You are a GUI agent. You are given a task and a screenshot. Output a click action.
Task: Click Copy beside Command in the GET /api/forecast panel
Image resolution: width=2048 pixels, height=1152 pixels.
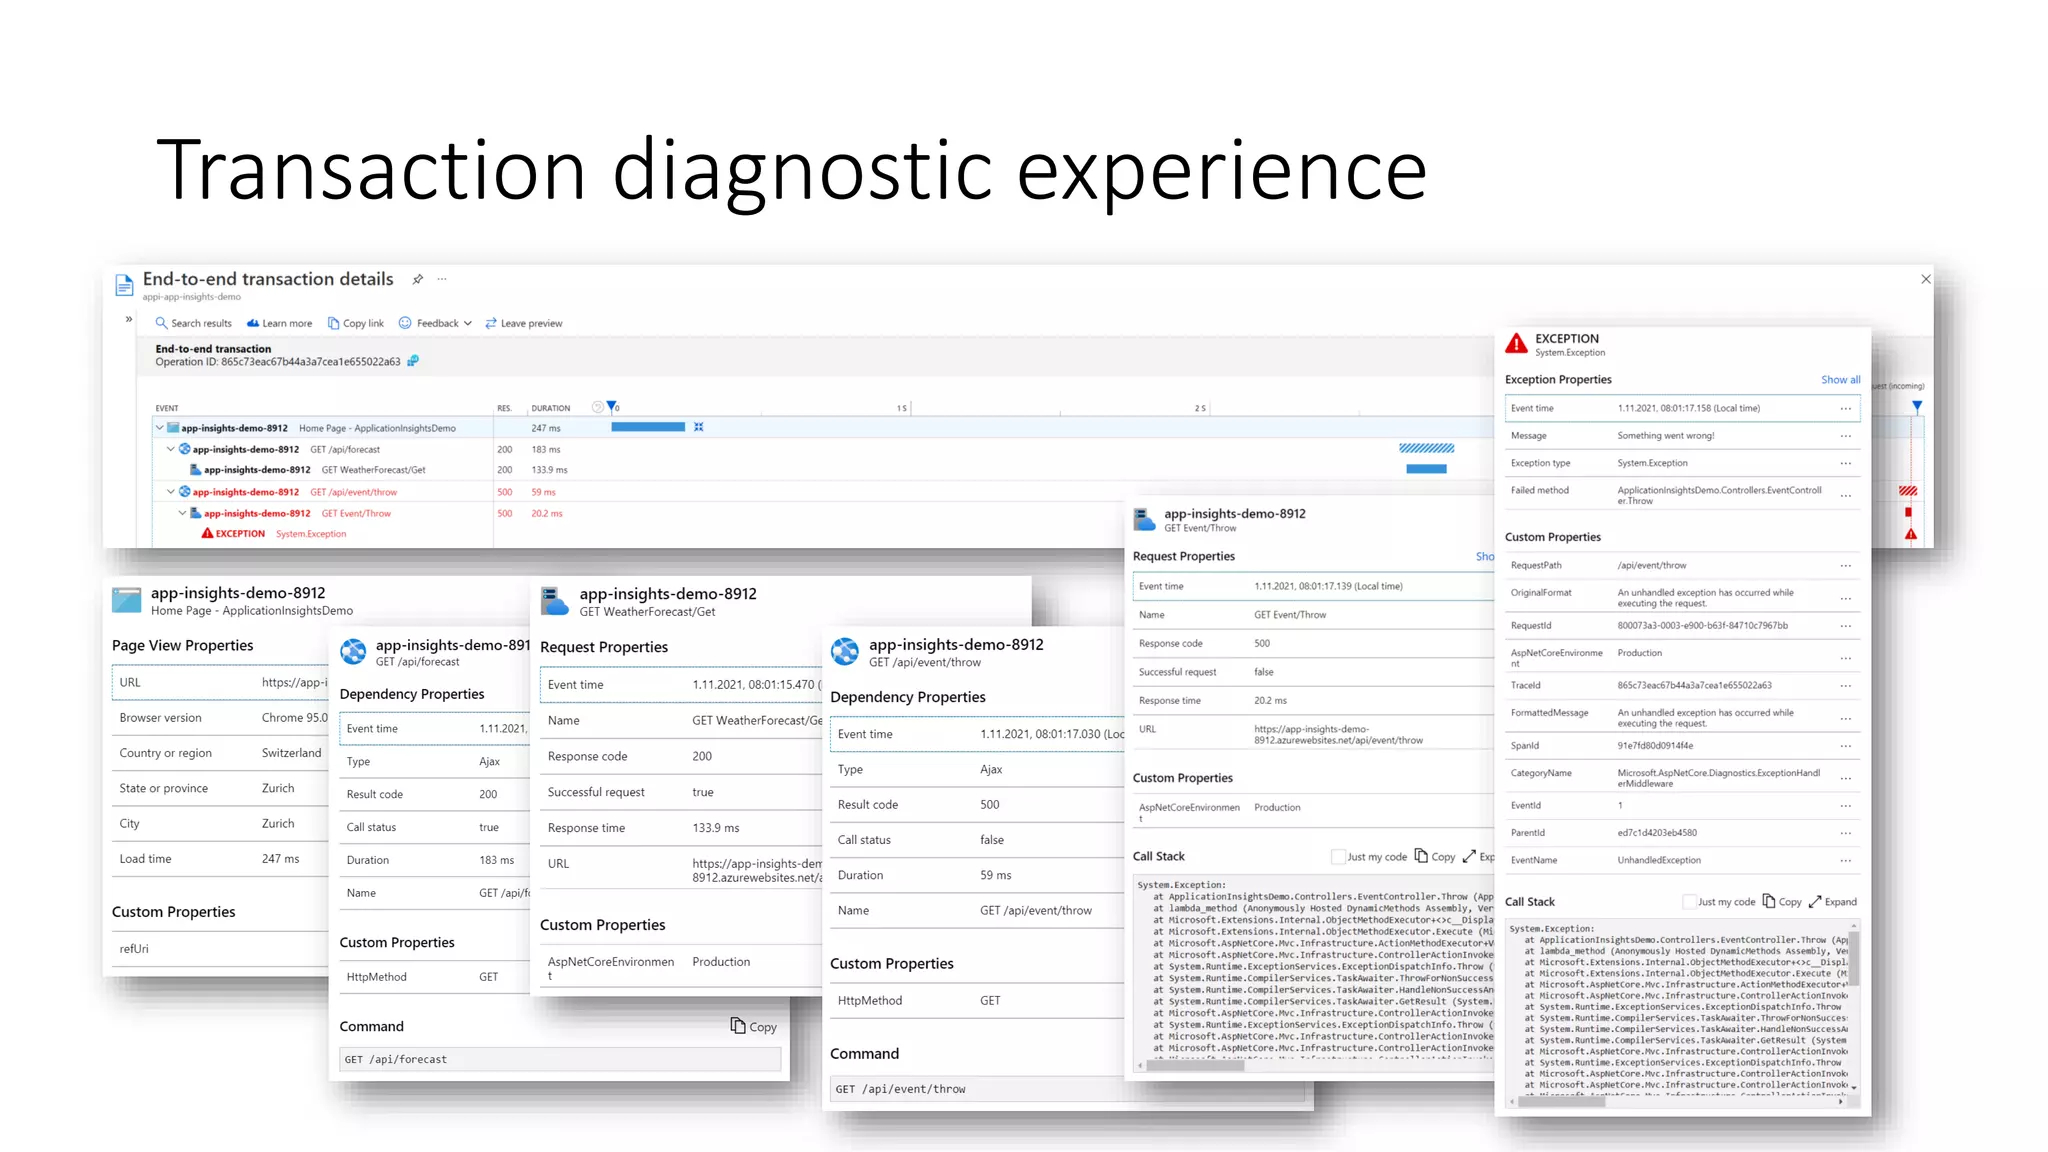(753, 1027)
